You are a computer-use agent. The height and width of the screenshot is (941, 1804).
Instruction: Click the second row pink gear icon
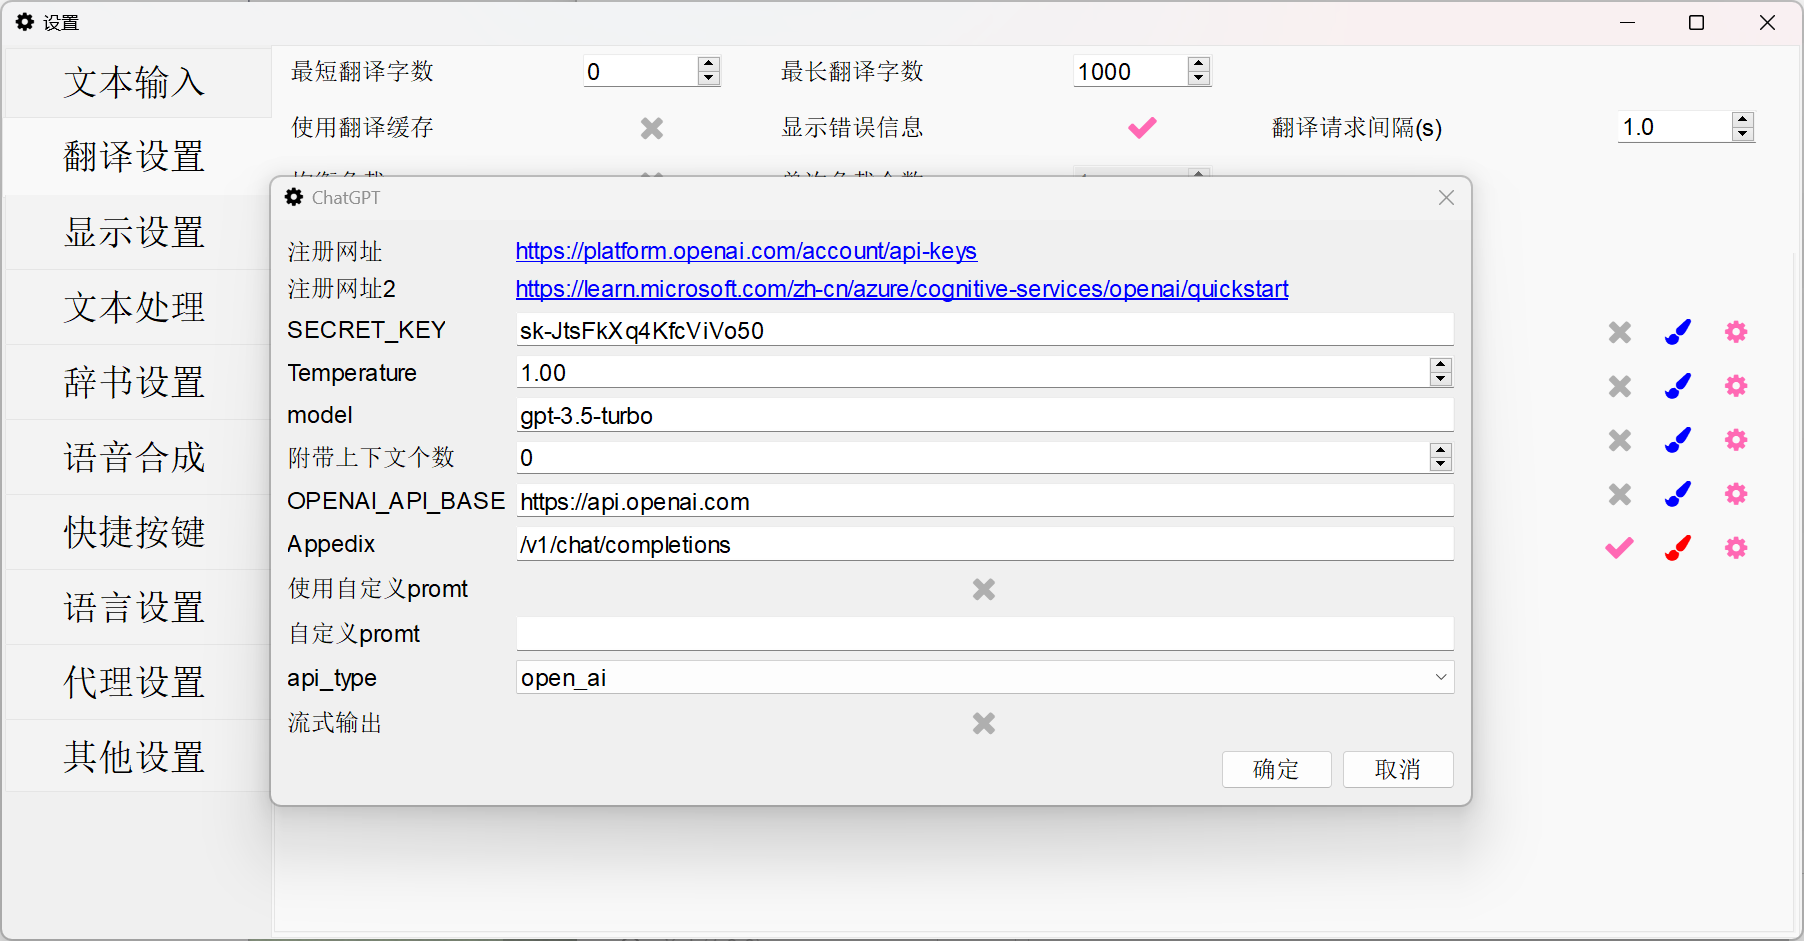tap(1736, 386)
